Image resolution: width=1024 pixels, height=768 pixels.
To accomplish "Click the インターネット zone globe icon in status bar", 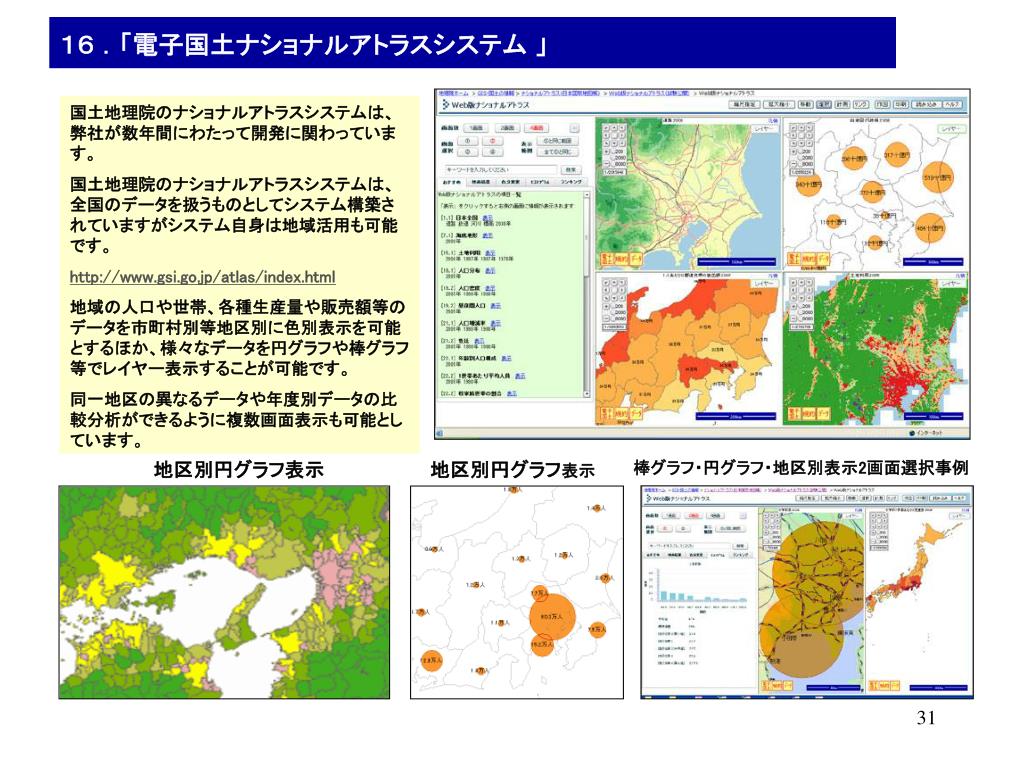I will pos(912,433).
